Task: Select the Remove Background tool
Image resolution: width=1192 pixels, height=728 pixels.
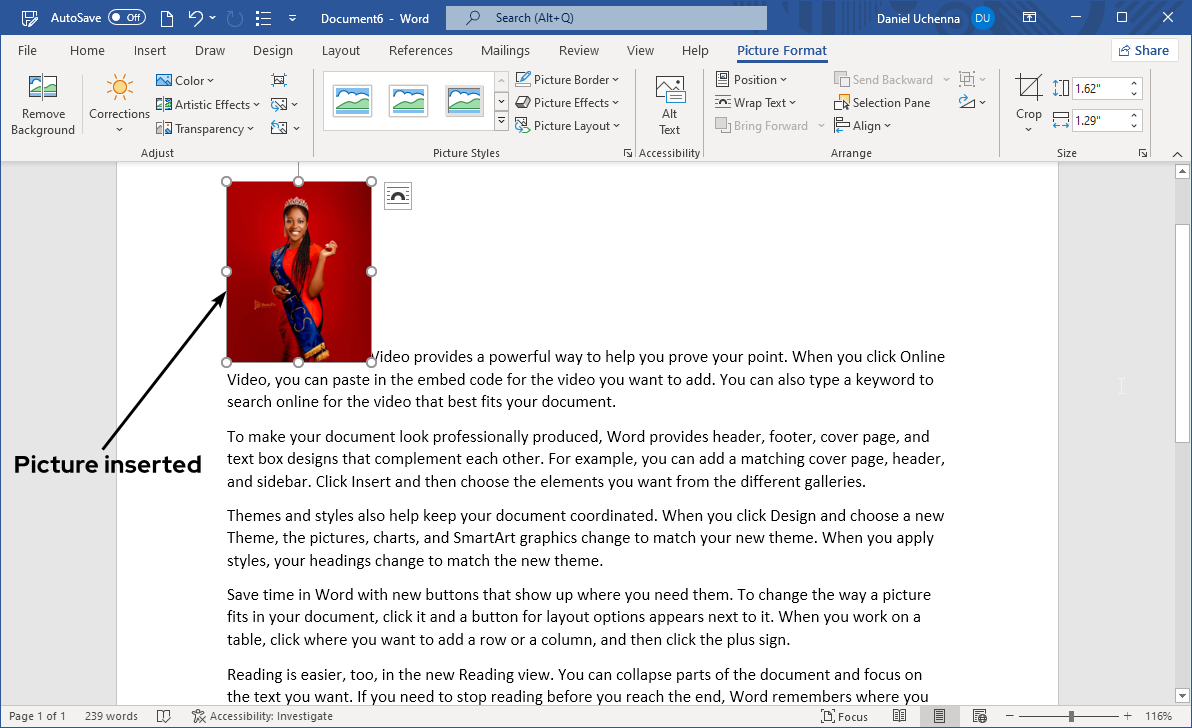Action: click(x=42, y=103)
